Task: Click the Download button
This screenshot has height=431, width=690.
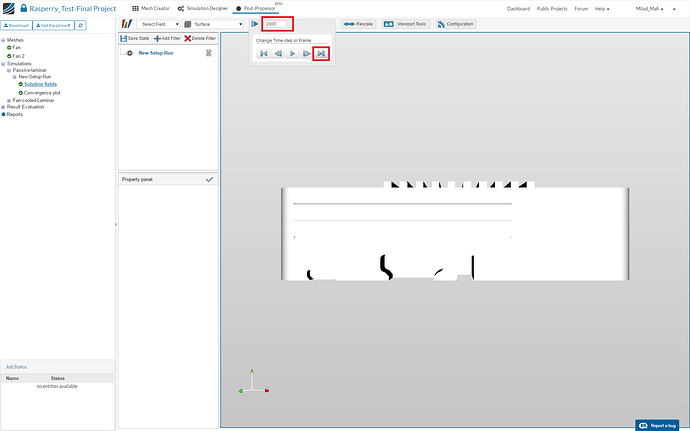Action: coord(16,26)
